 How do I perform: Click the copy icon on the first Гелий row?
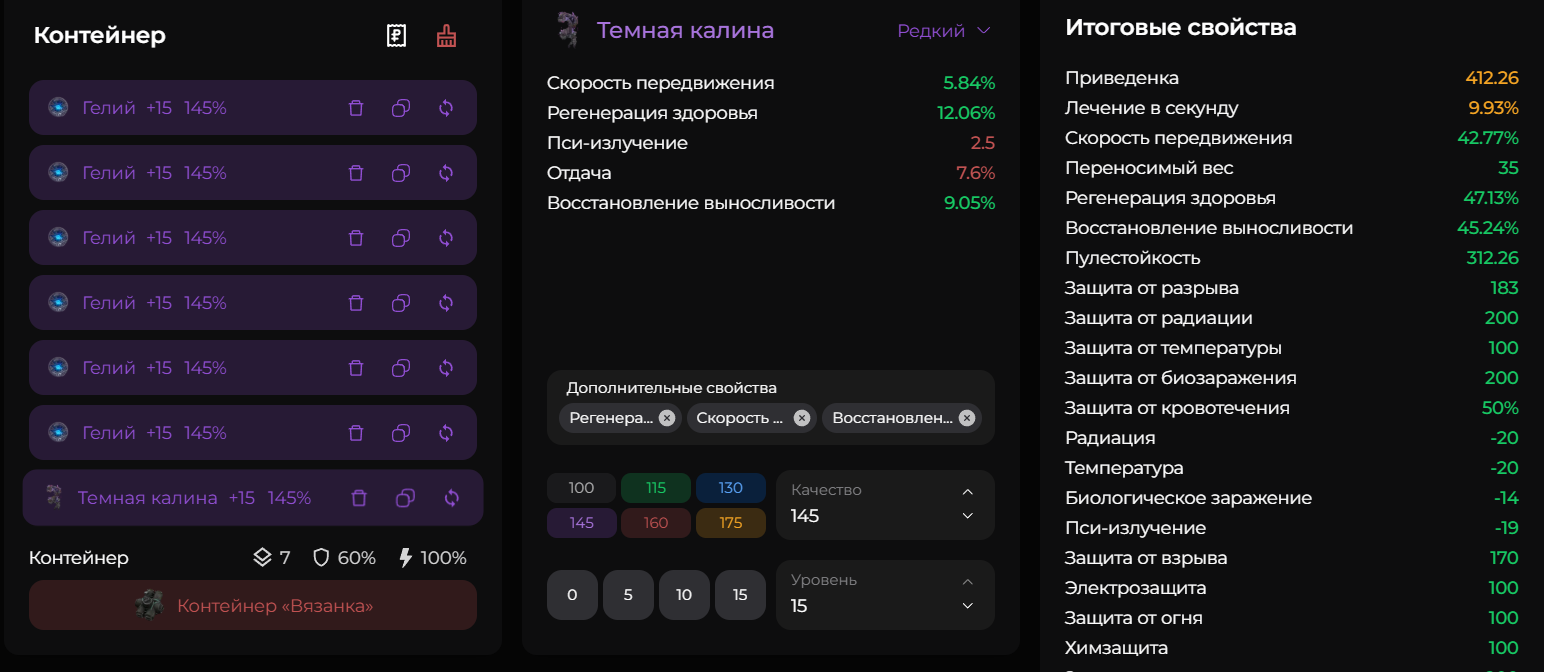[x=401, y=108]
